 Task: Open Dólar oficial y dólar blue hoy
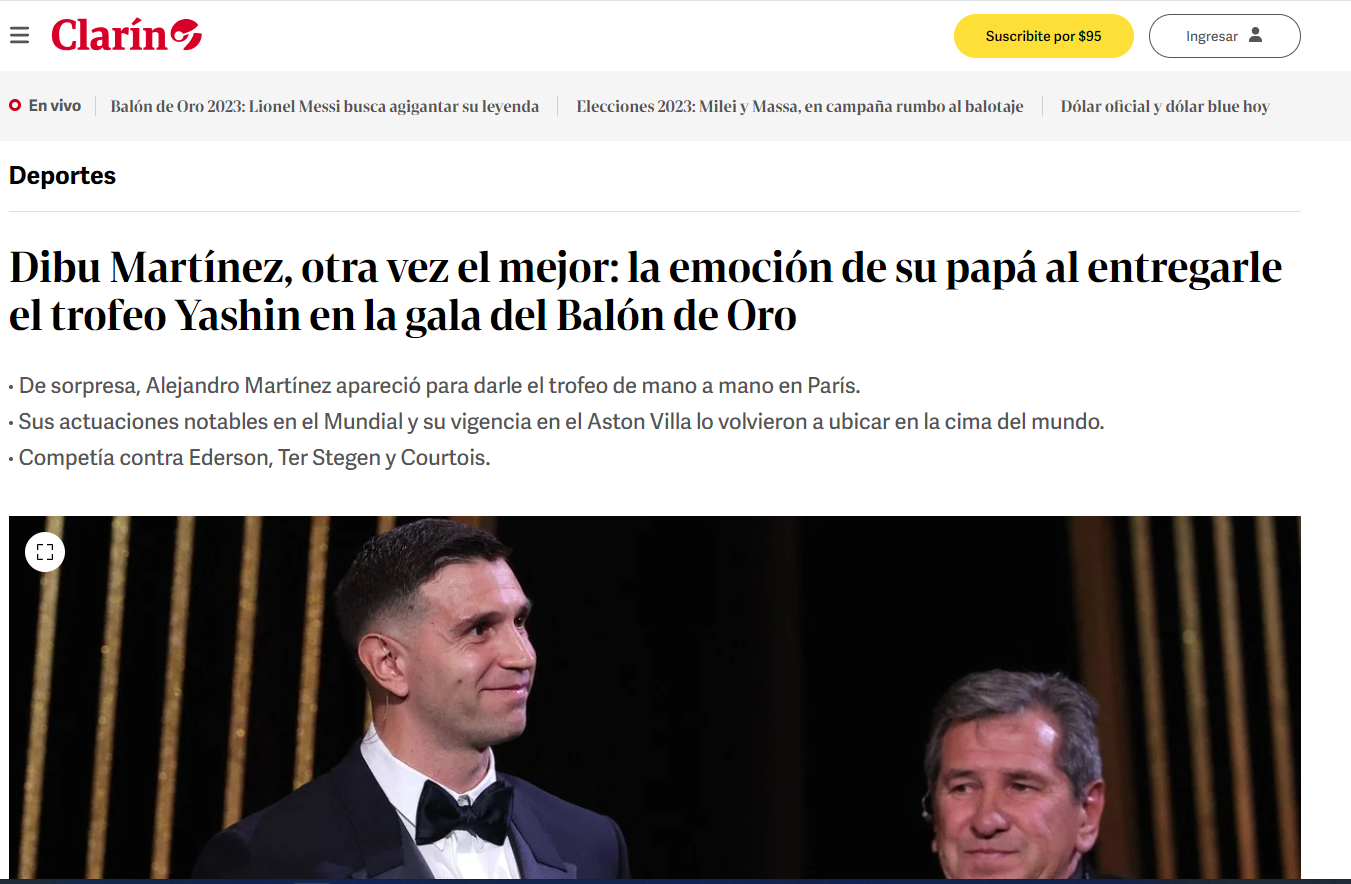click(x=1165, y=106)
